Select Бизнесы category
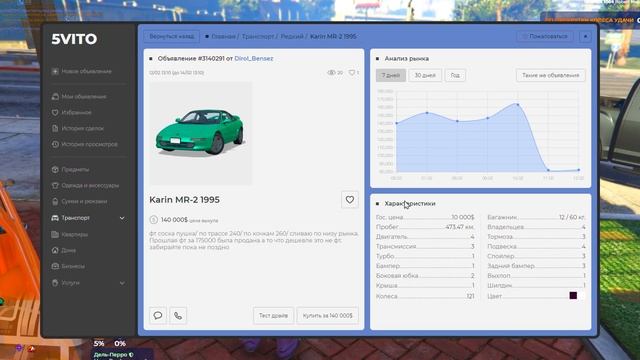This screenshot has height=360, width=640. [x=73, y=267]
